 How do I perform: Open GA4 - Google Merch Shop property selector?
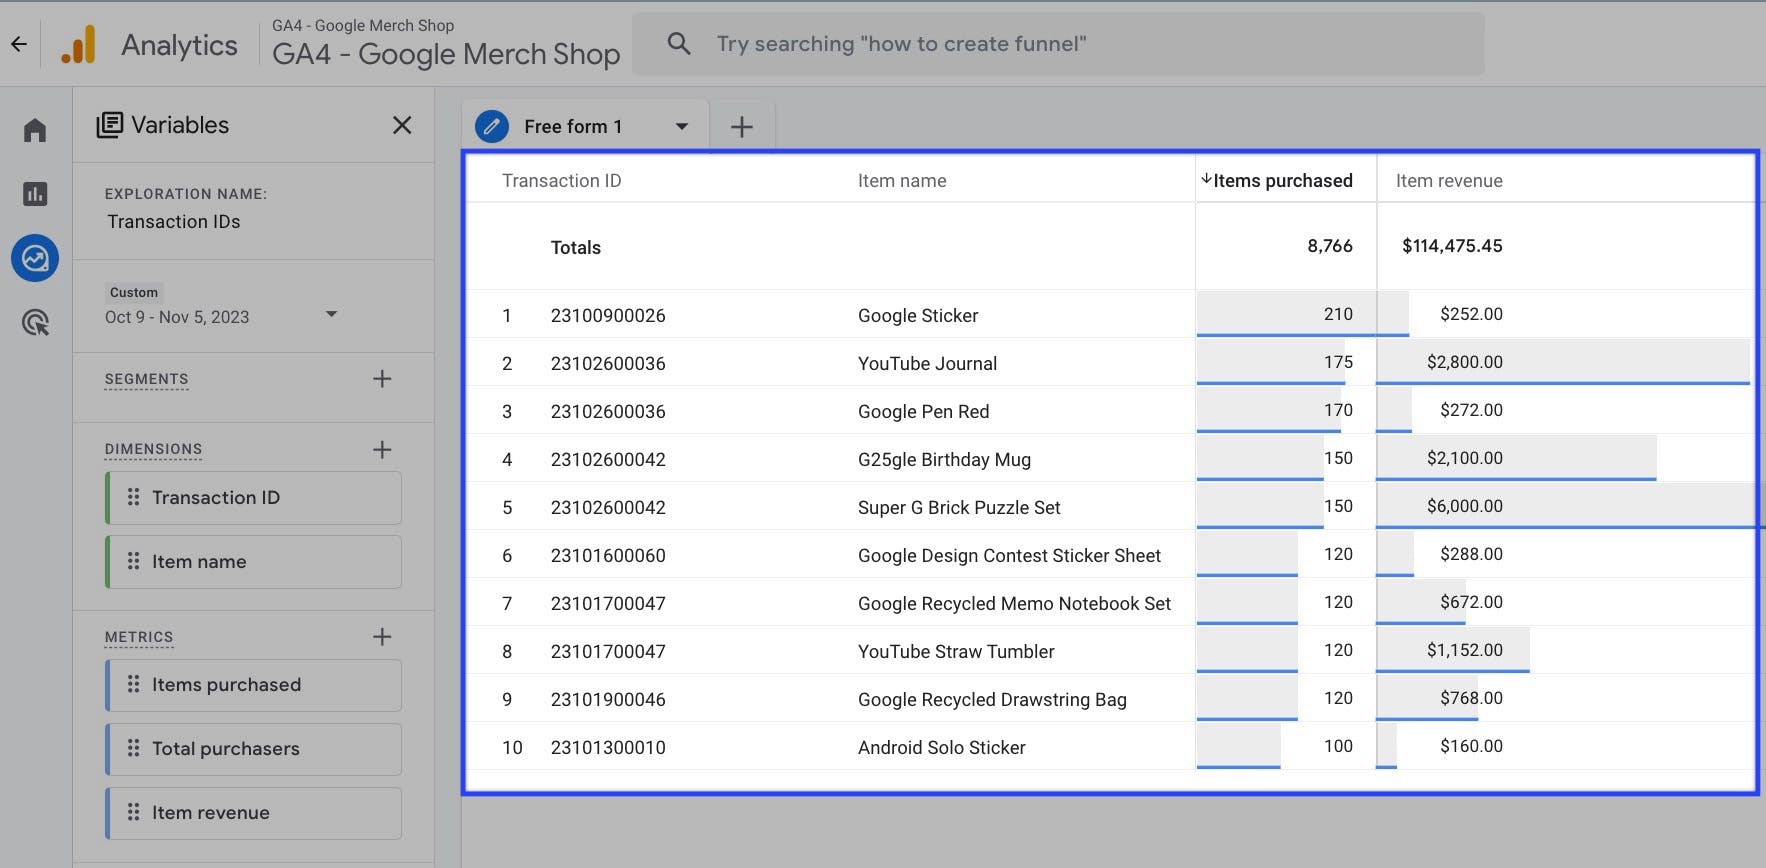(446, 43)
